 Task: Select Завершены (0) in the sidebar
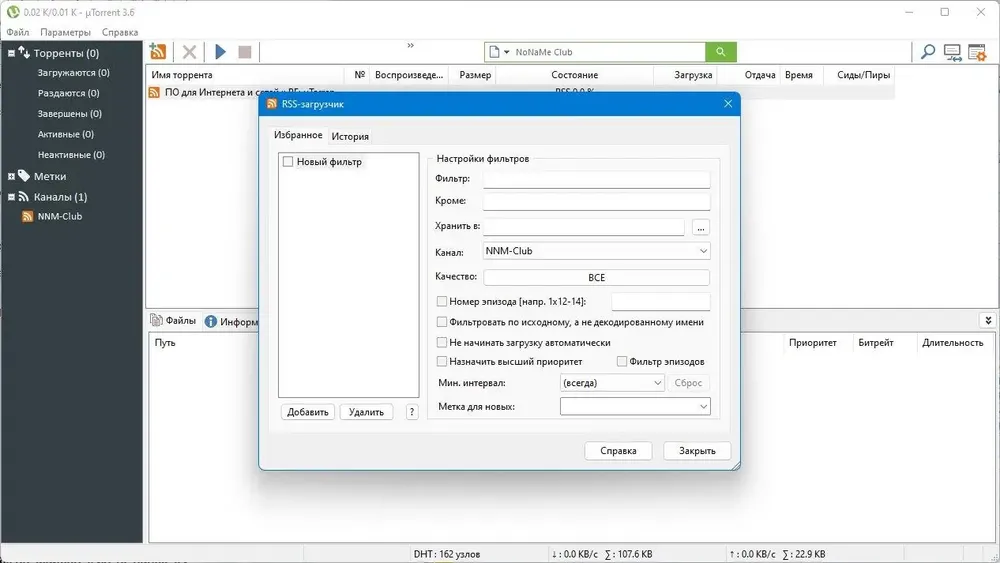[70, 113]
